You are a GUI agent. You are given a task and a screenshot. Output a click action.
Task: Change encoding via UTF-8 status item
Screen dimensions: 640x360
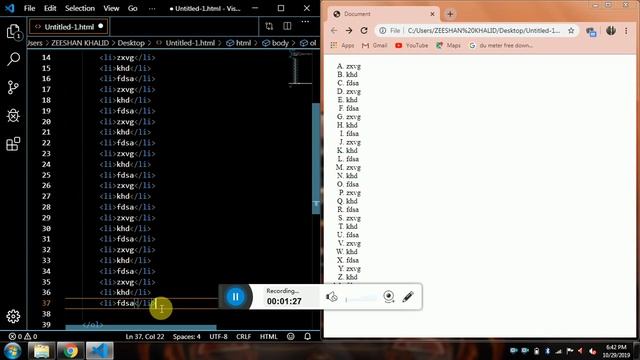coord(218,336)
